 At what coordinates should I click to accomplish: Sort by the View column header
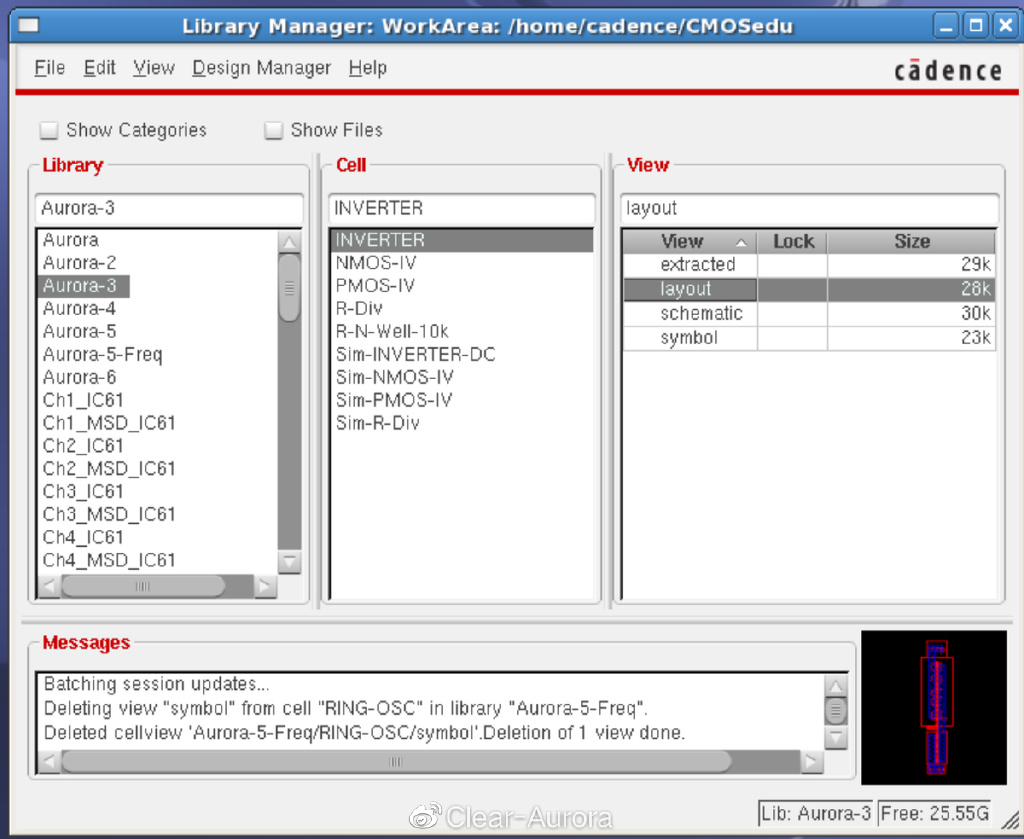(690, 242)
